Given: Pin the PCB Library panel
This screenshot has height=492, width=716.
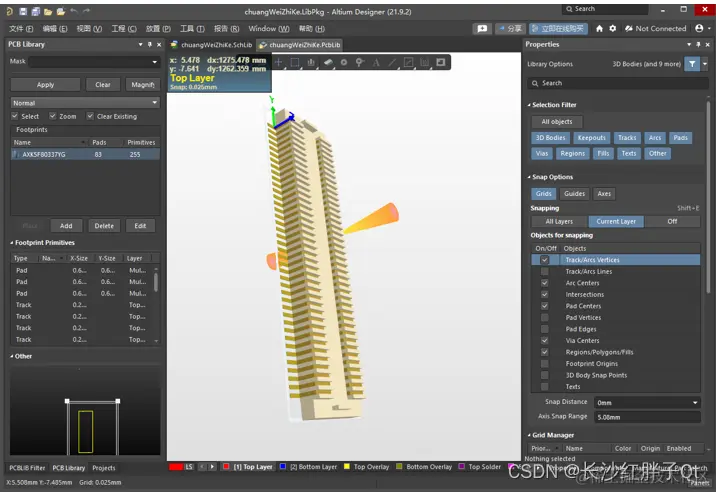Looking at the screenshot, I should [150, 44].
